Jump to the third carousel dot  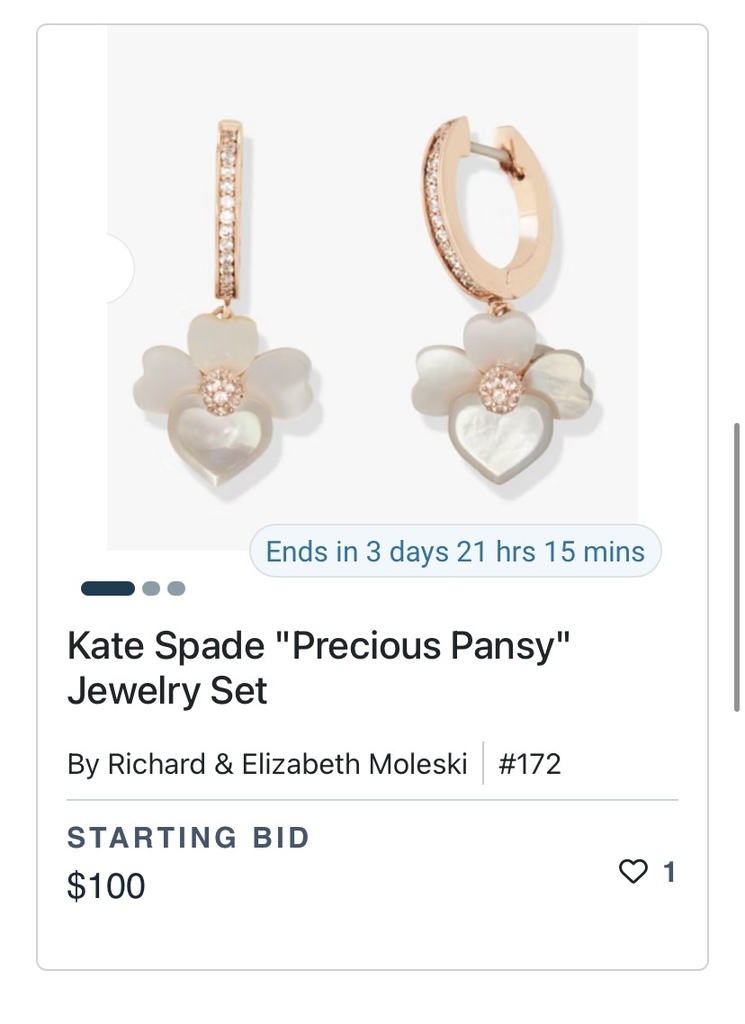(x=176, y=588)
